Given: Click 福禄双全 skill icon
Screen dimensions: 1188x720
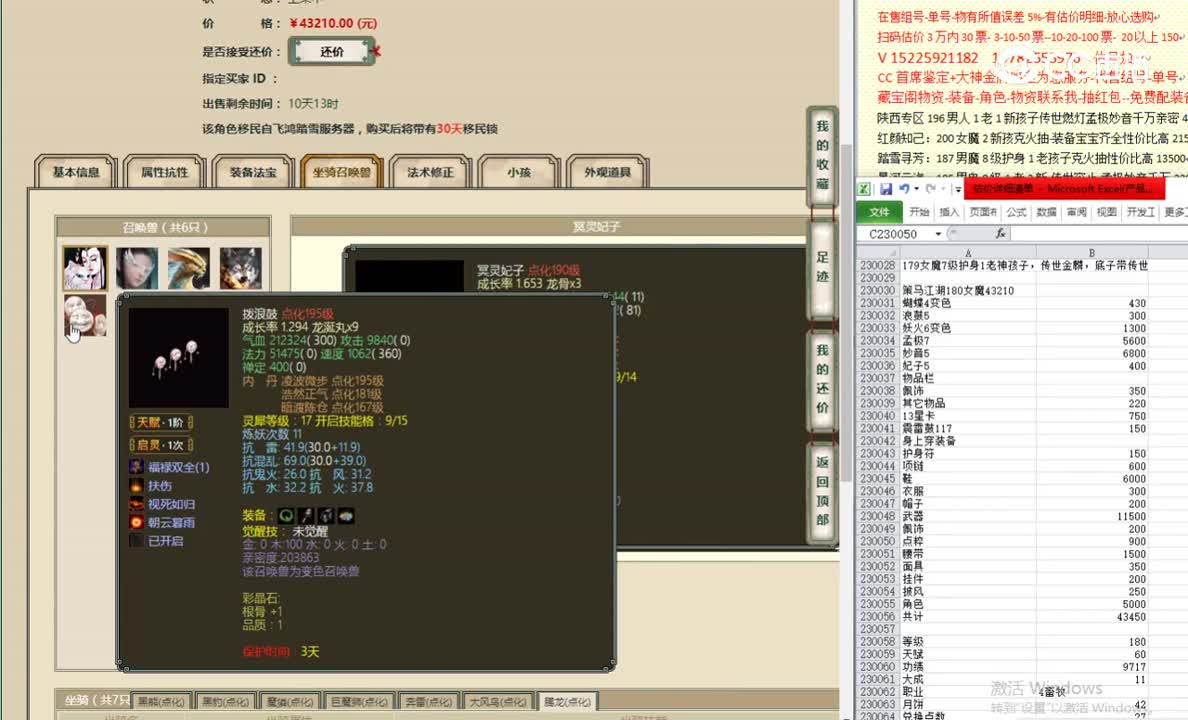Looking at the screenshot, I should click(136, 467).
